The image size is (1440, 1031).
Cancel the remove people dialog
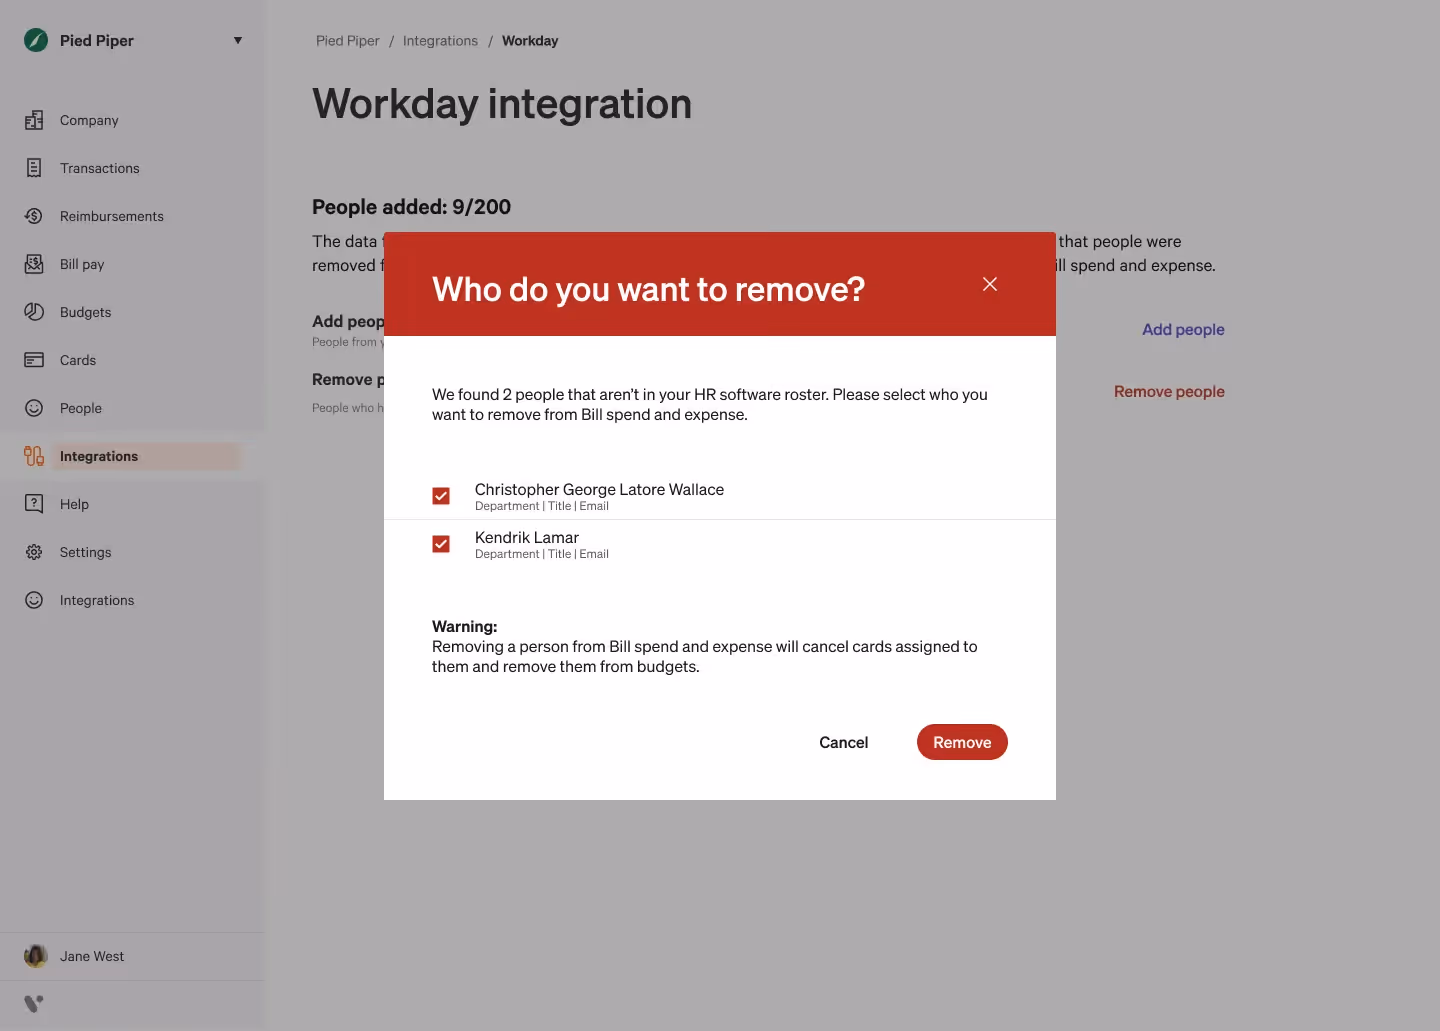point(844,742)
